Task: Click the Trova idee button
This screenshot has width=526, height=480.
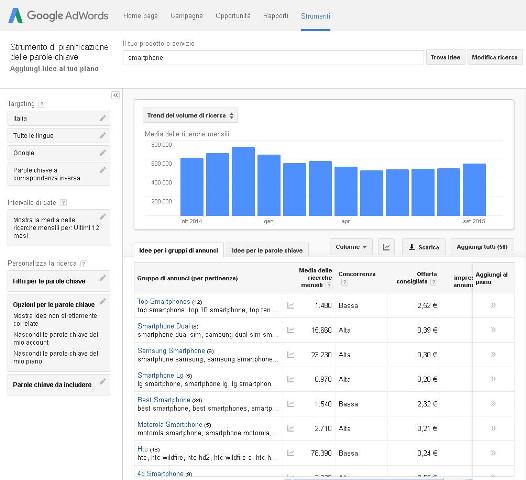Action: tap(445, 57)
